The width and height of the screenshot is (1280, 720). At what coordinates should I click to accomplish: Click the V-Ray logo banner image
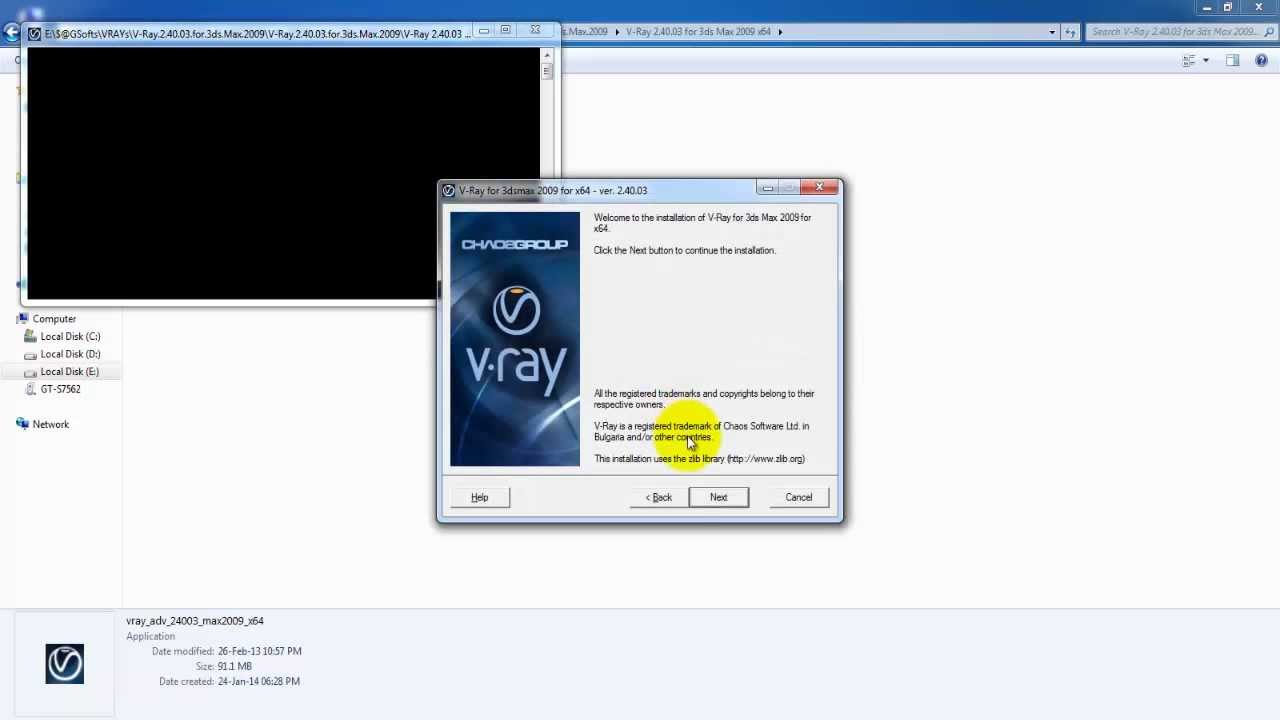515,339
